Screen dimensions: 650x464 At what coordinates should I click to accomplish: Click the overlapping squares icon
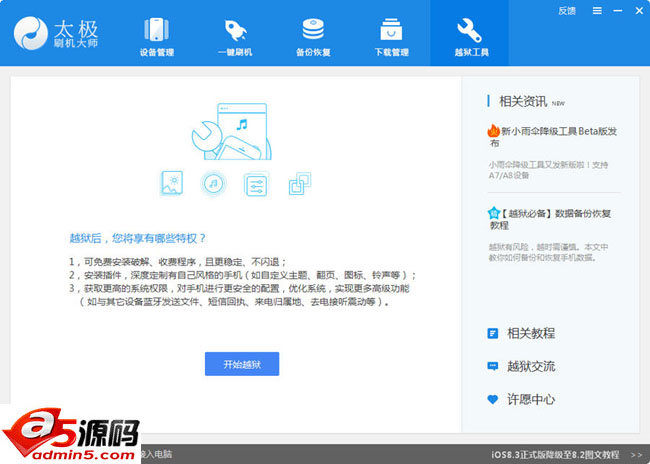click(x=299, y=183)
